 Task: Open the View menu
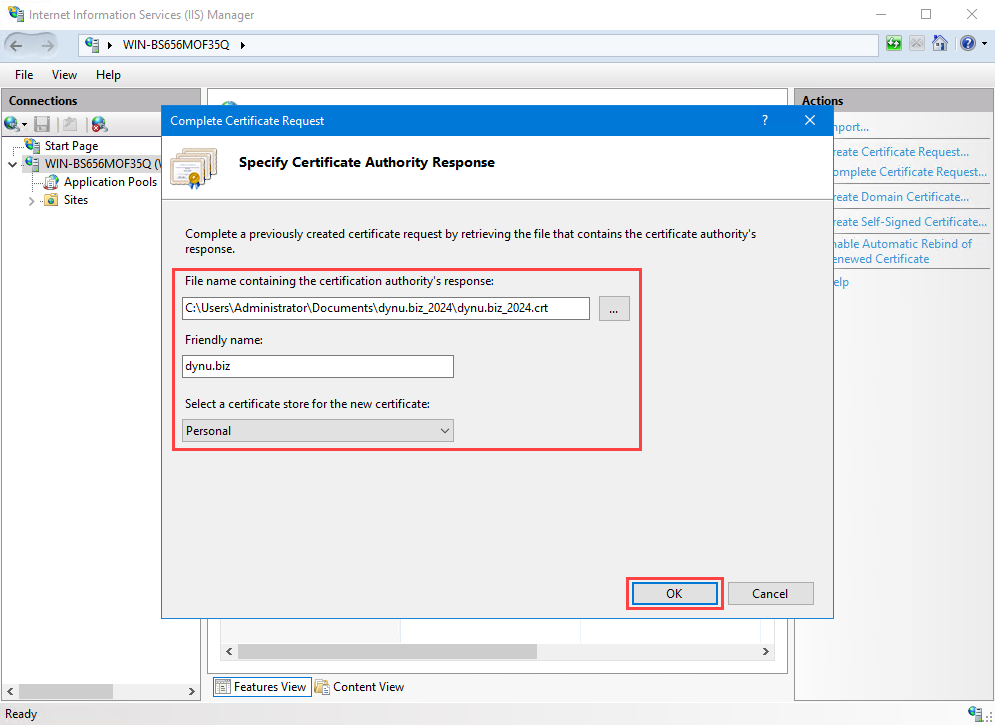tap(64, 75)
